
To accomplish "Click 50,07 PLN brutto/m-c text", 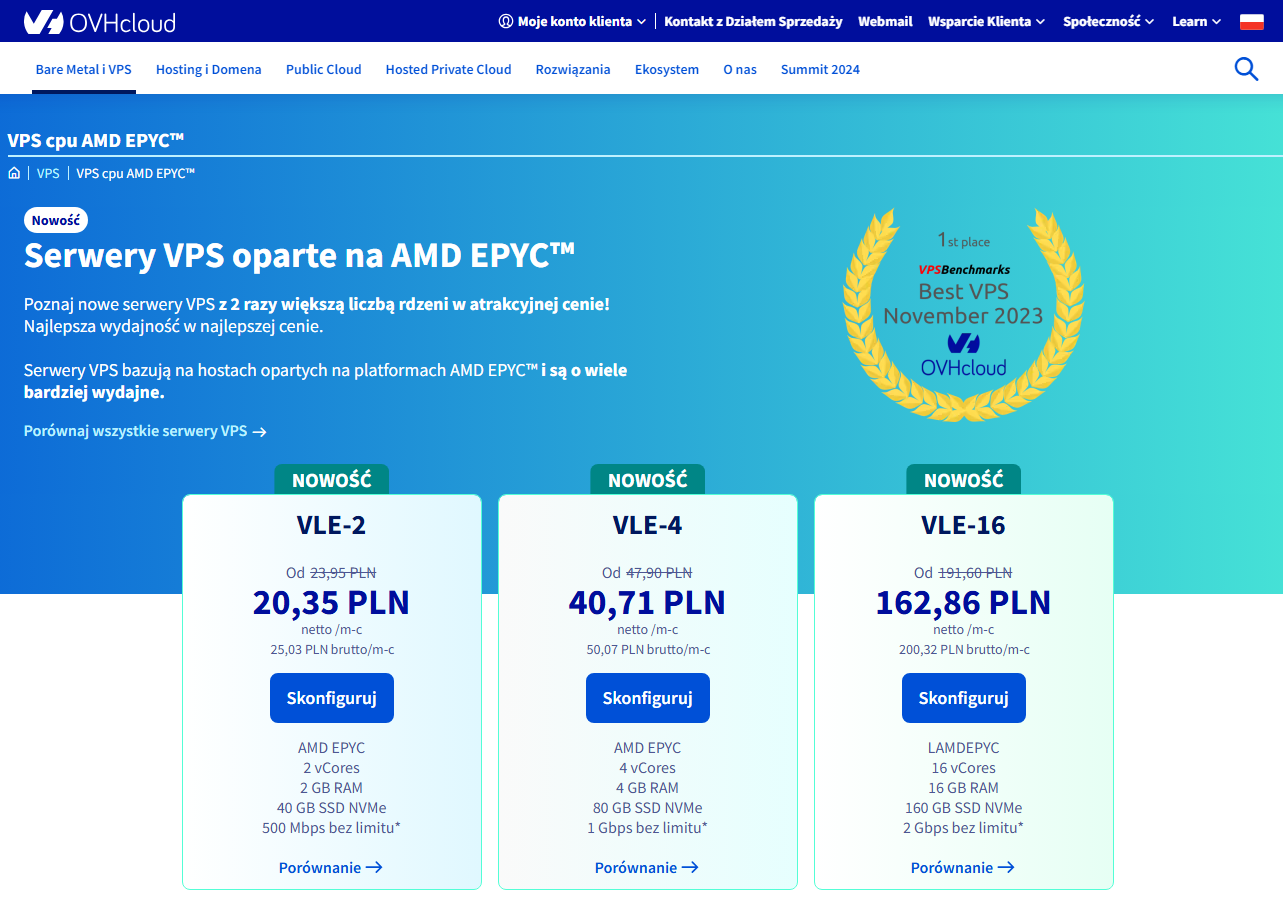I will click(648, 650).
